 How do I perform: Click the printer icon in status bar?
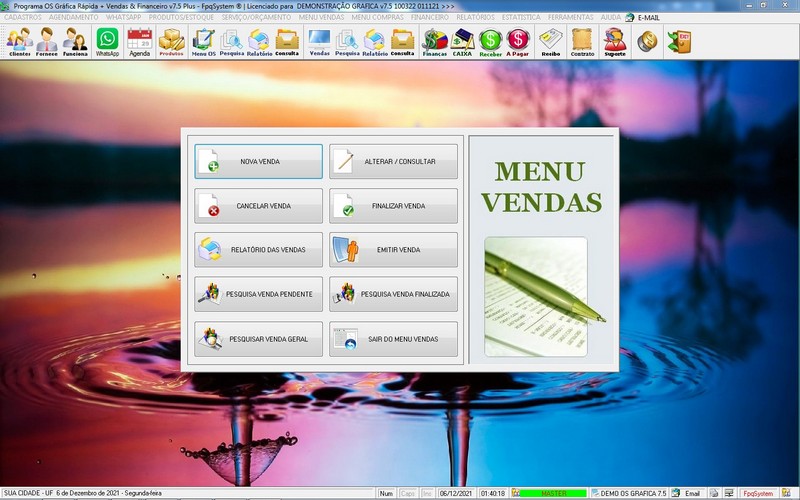[714, 493]
